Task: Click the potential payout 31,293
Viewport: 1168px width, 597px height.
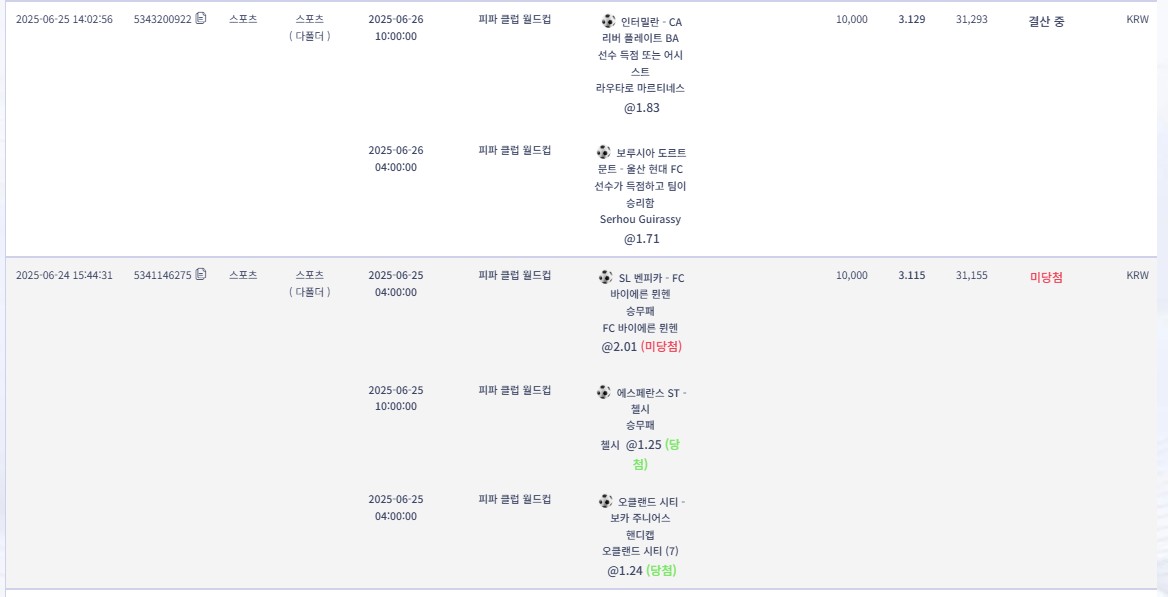Action: tap(971, 19)
